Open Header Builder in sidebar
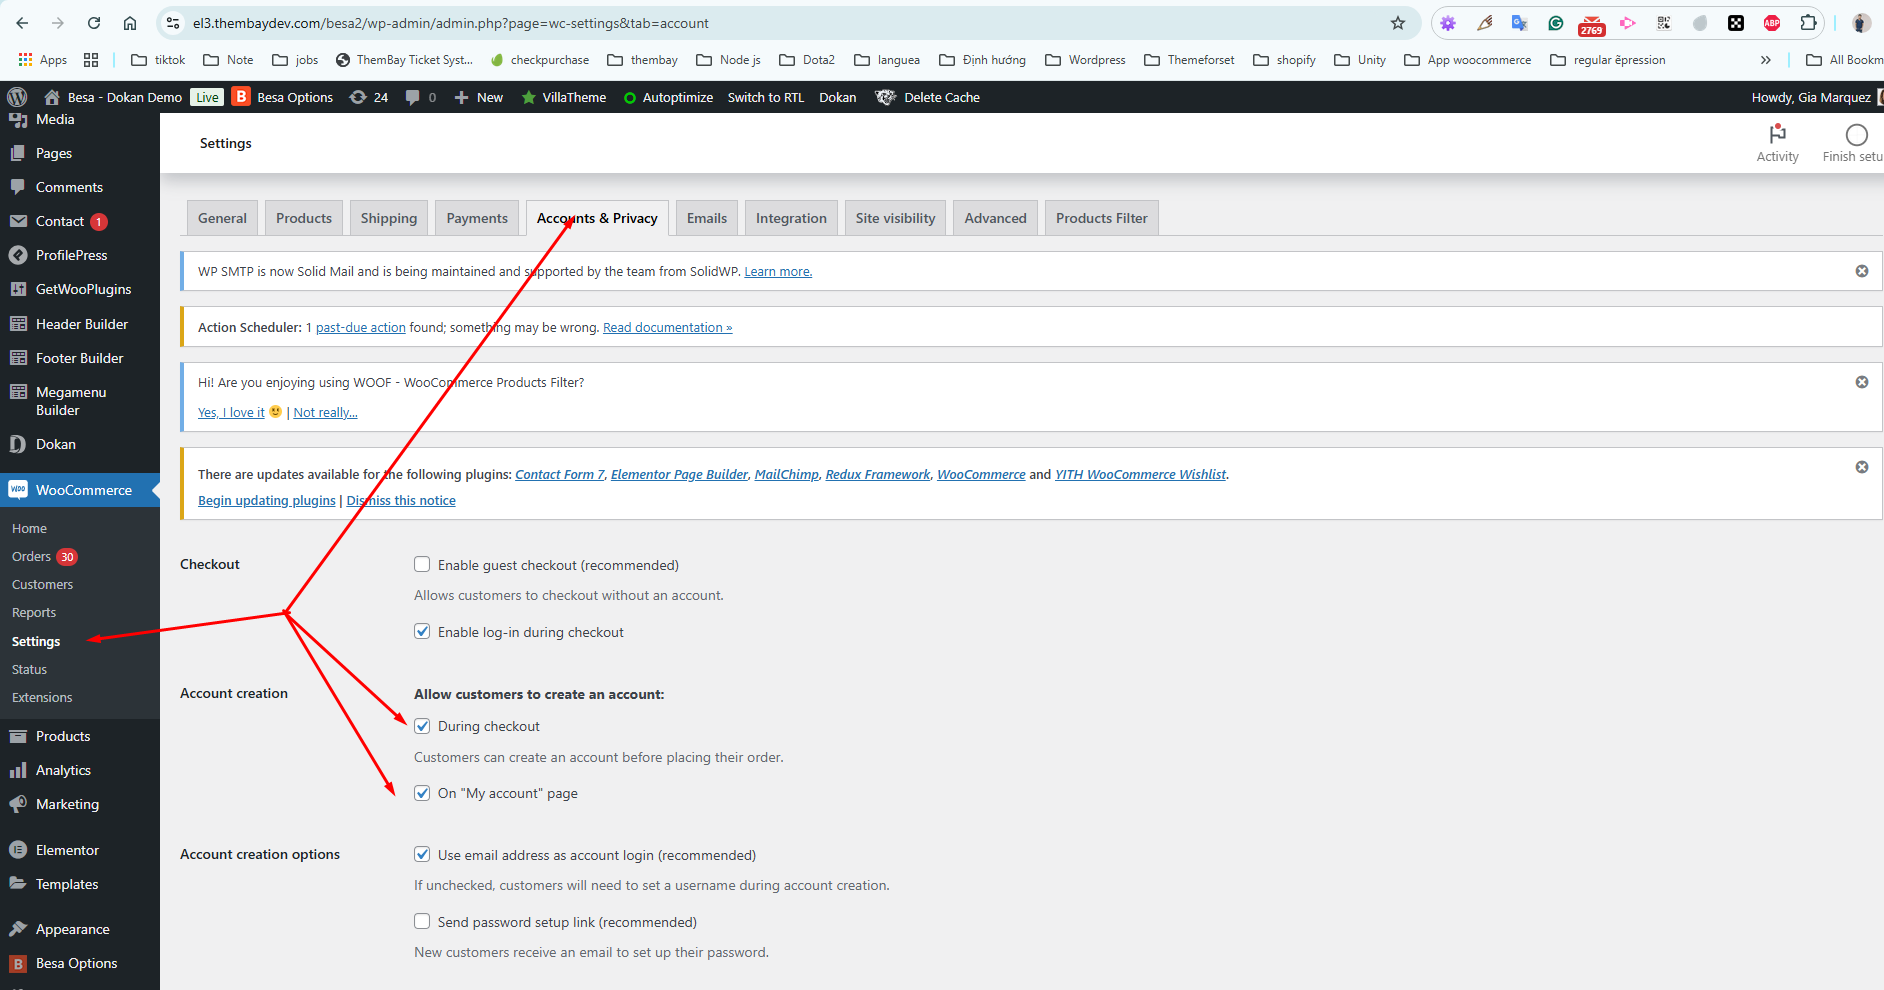This screenshot has height=990, width=1884. (x=80, y=324)
